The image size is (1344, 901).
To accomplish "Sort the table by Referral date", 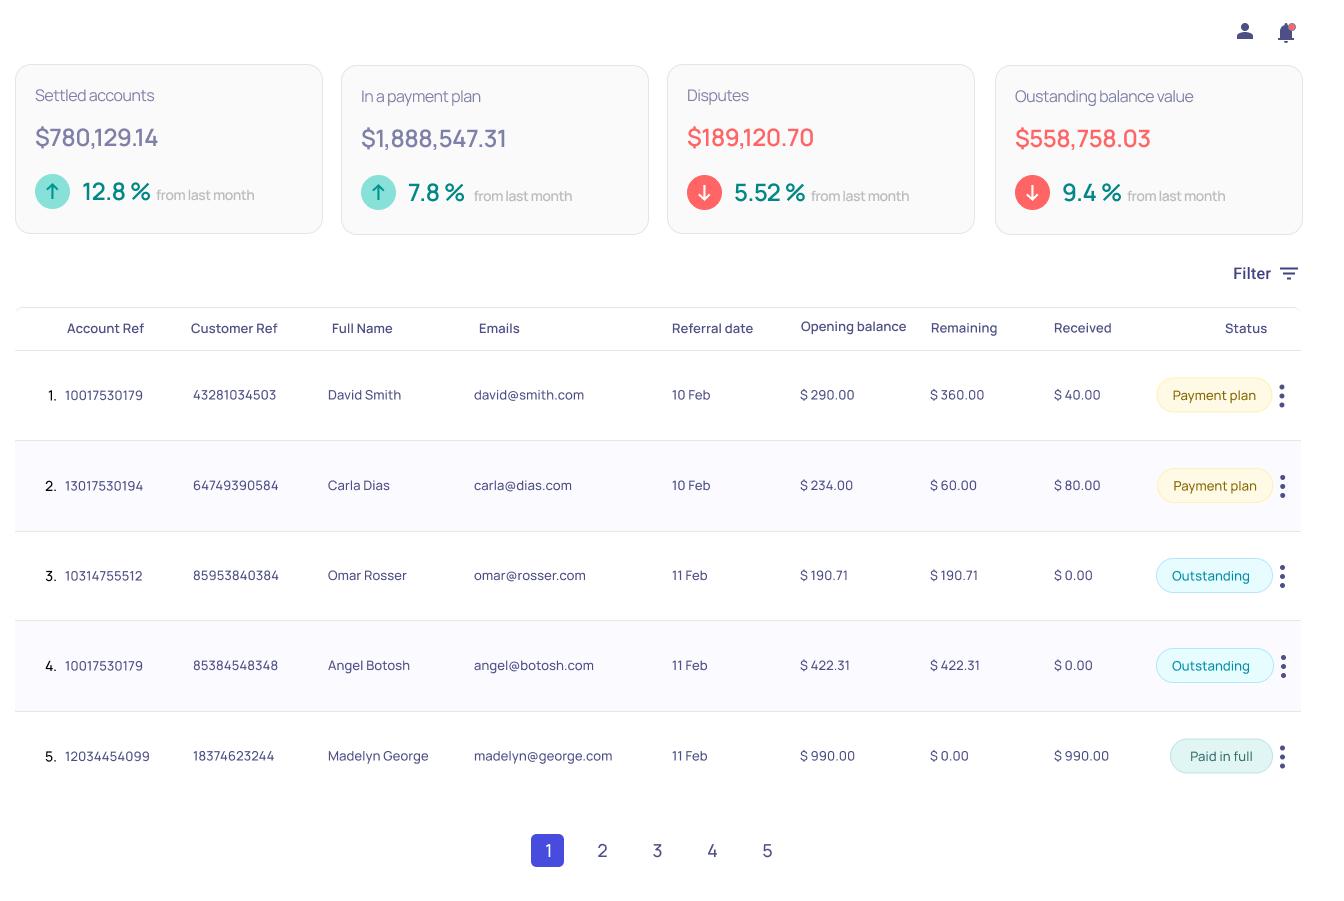I will [712, 328].
